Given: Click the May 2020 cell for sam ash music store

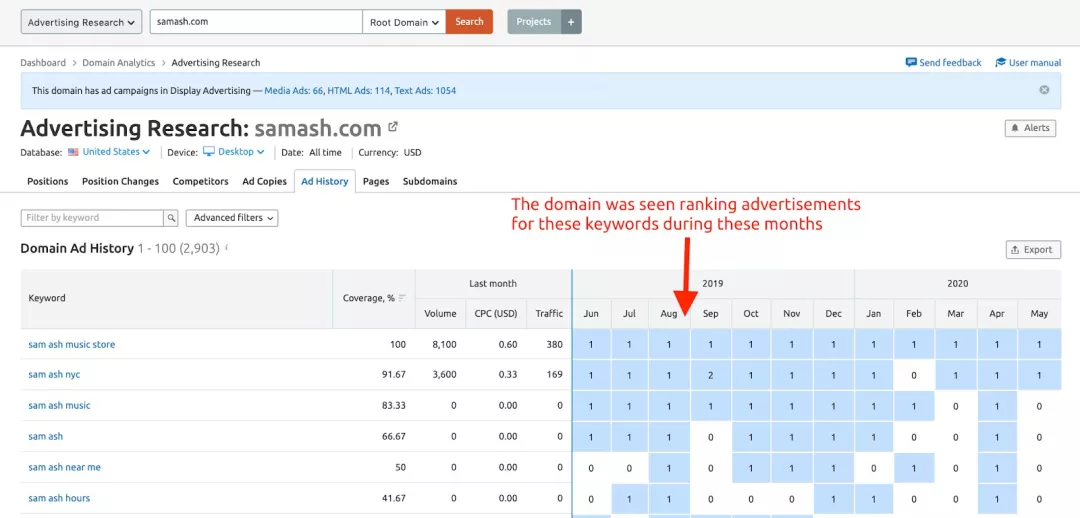Looking at the screenshot, I should pos(1039,344).
